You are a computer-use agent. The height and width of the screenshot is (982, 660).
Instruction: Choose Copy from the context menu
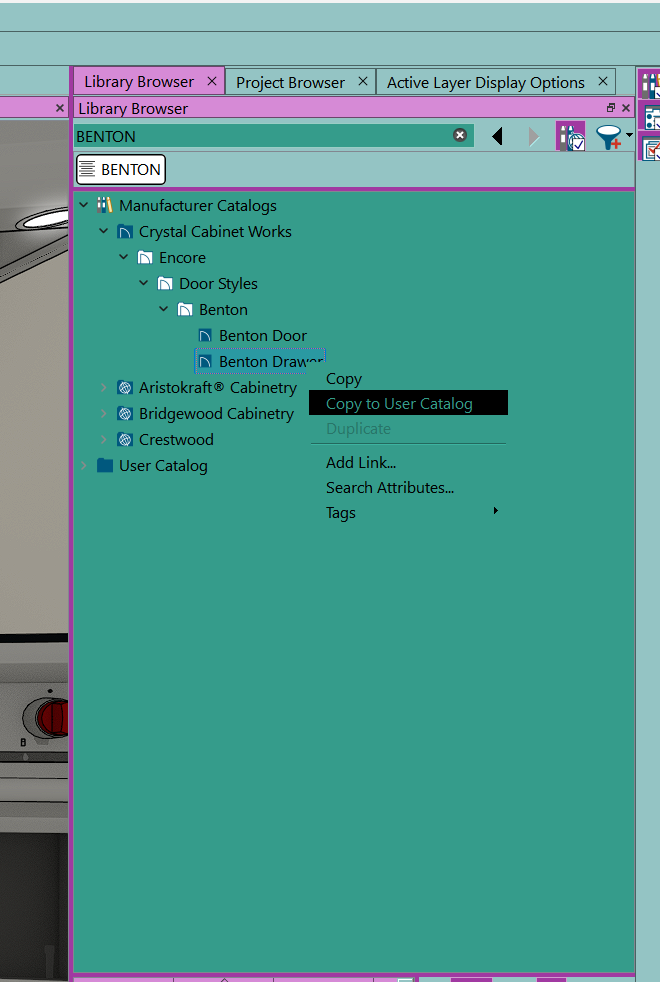(344, 379)
